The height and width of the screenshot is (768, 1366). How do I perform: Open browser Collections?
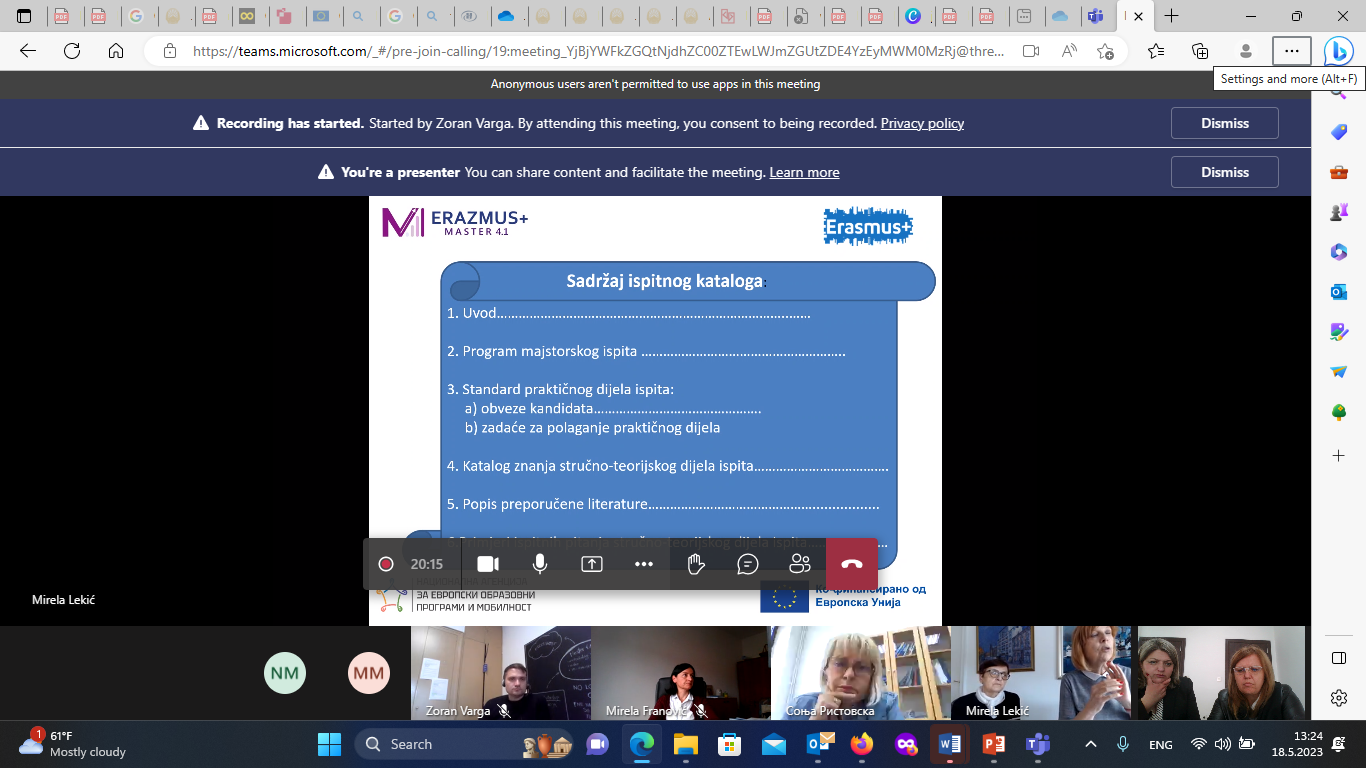[x=1201, y=51]
